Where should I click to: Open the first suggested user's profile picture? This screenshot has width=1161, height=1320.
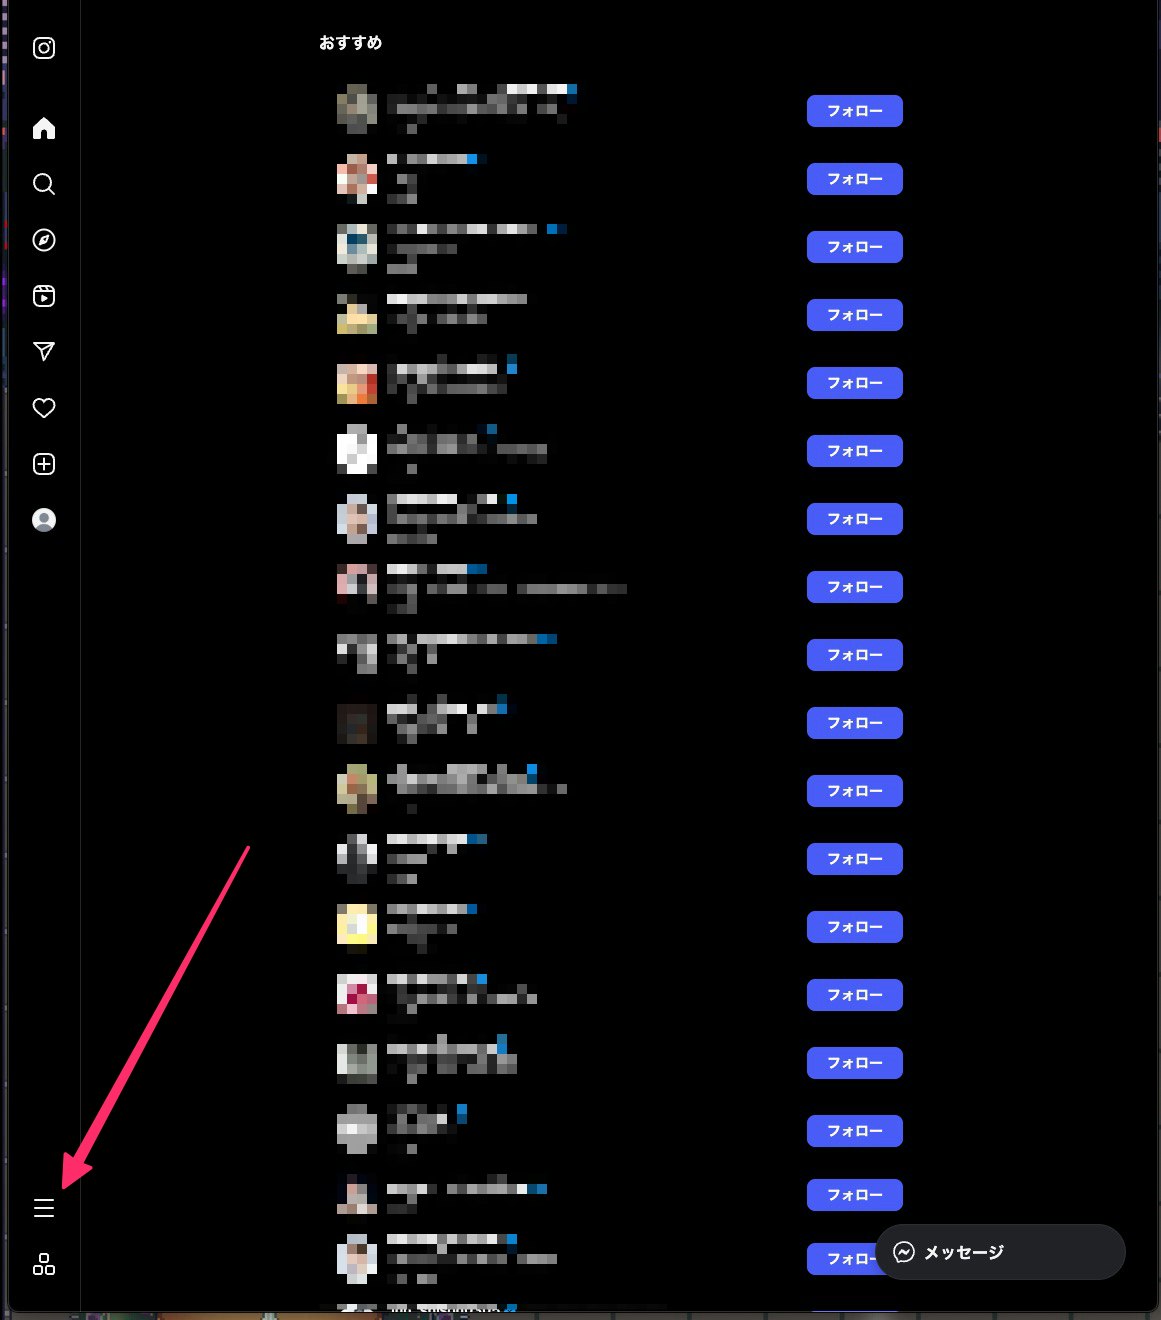(x=357, y=110)
